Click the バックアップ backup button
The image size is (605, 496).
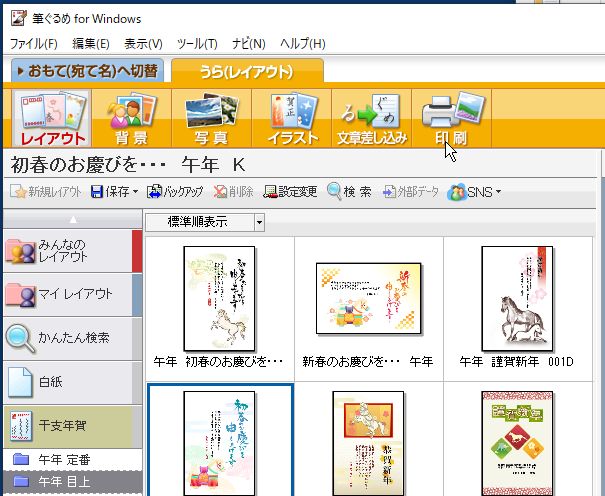pos(175,192)
